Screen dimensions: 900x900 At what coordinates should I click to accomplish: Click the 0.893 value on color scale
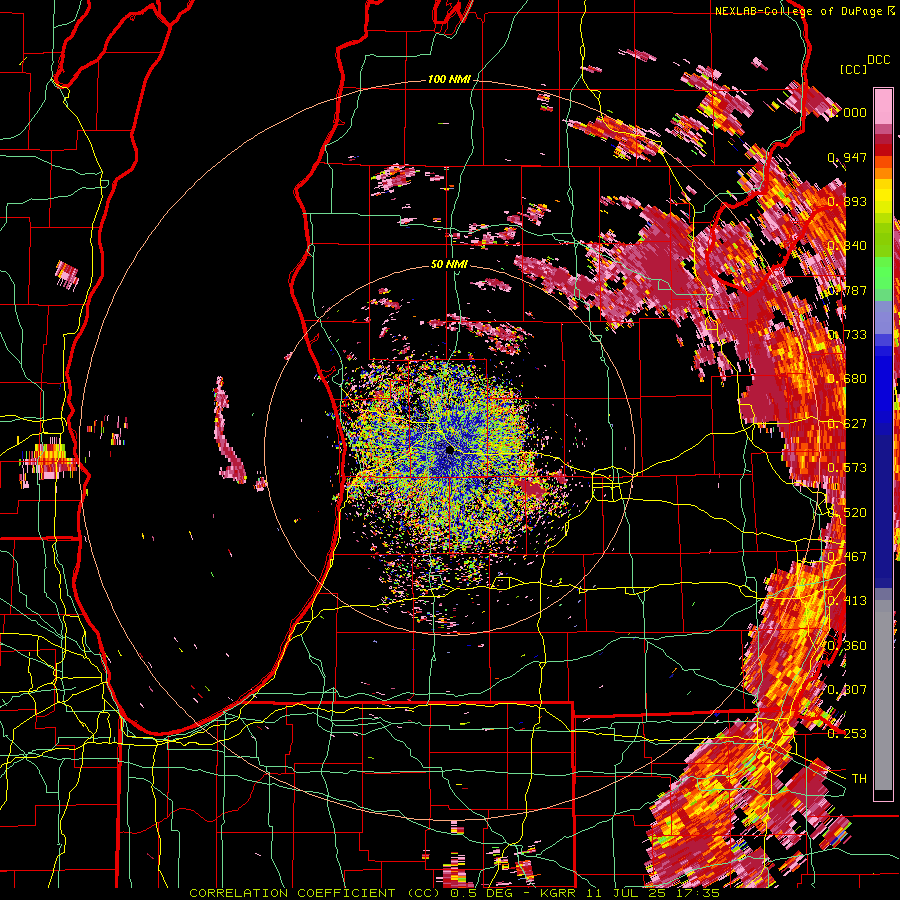(847, 201)
